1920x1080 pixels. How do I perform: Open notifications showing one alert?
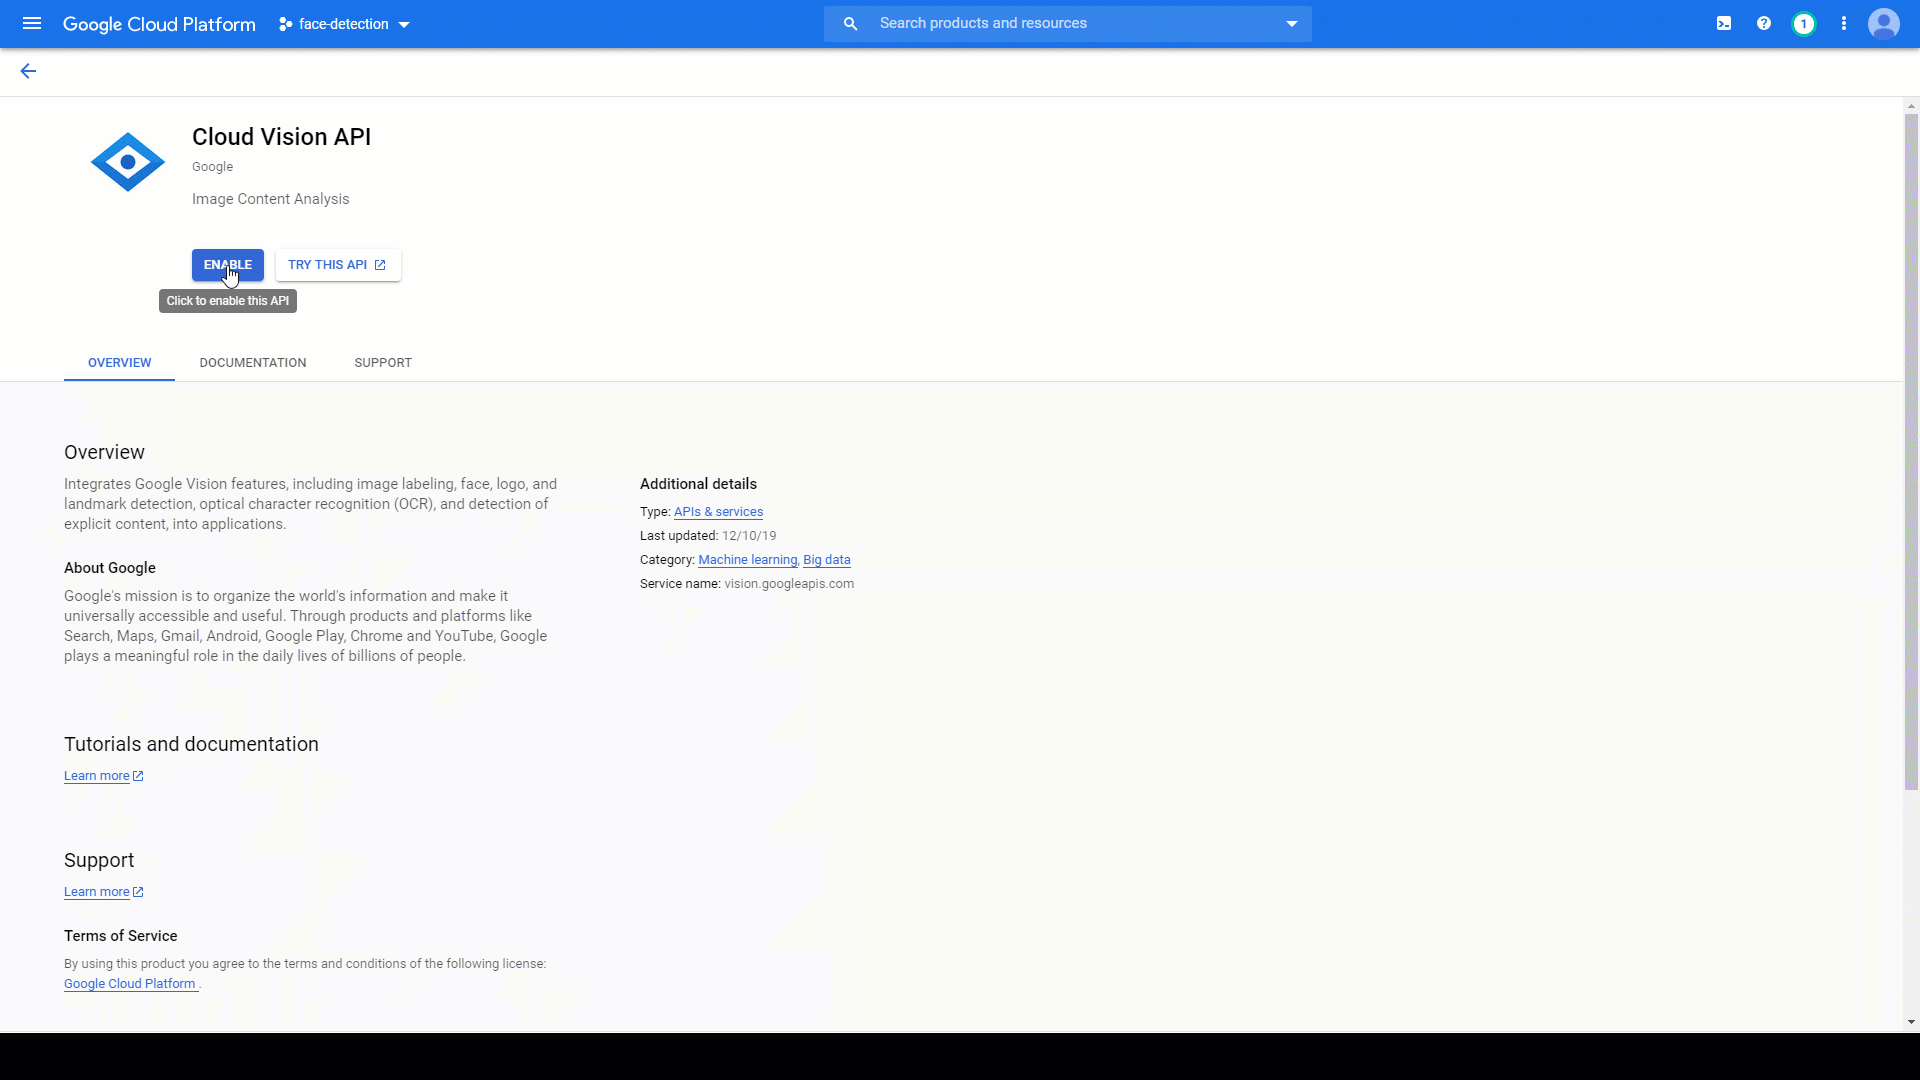1804,23
